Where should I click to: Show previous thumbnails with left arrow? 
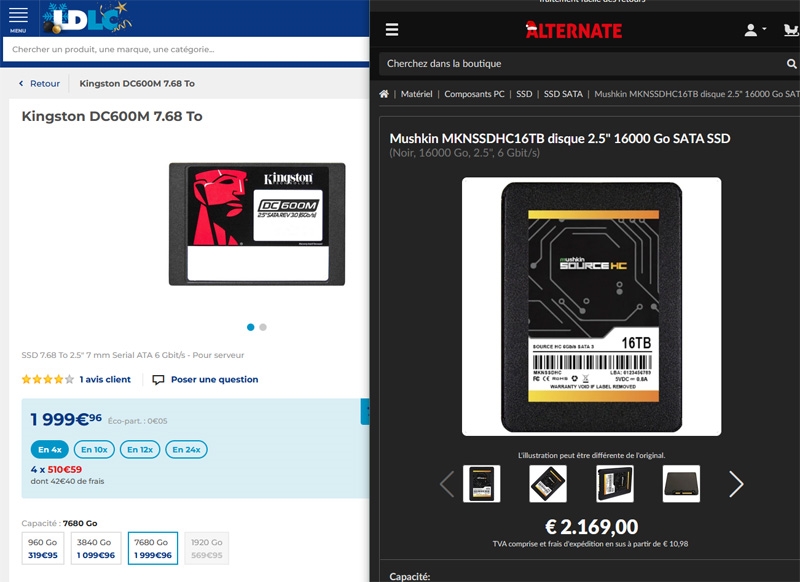point(447,484)
